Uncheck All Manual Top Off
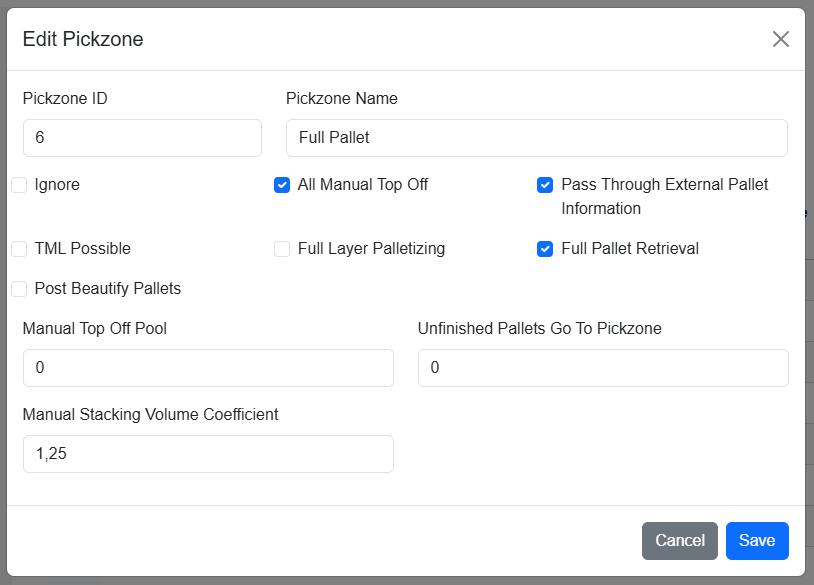 point(282,185)
